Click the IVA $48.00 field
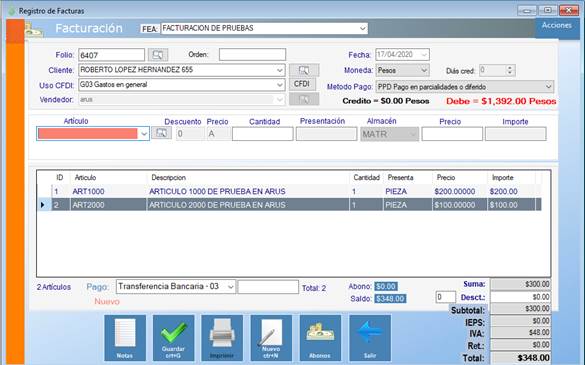Screen dimensions: 585x365 (x=520, y=333)
